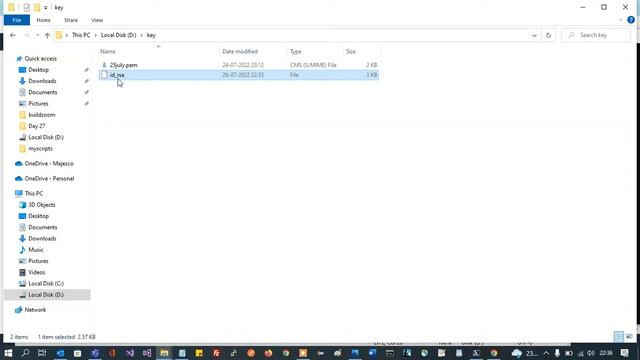
Task: Open buildzoom folder in sidebar
Action: point(41,115)
